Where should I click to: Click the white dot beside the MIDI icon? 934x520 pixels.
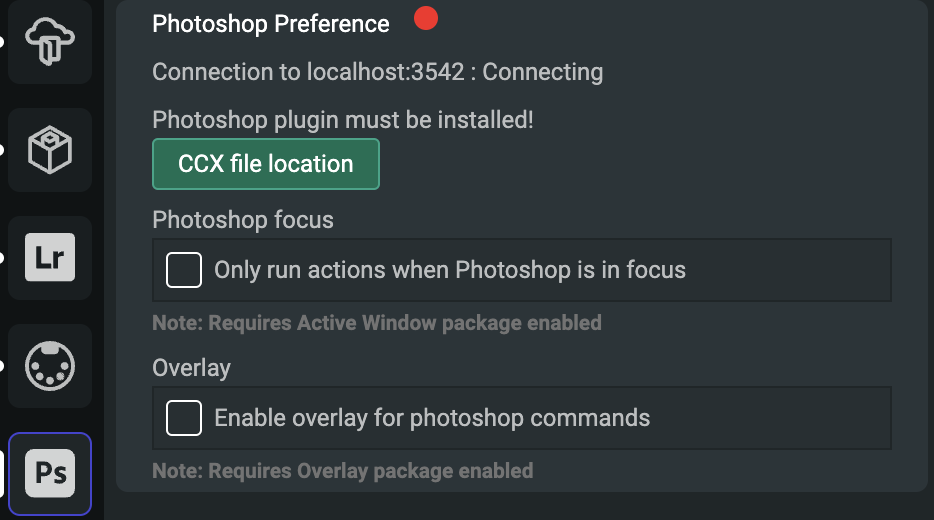click(x=2, y=366)
